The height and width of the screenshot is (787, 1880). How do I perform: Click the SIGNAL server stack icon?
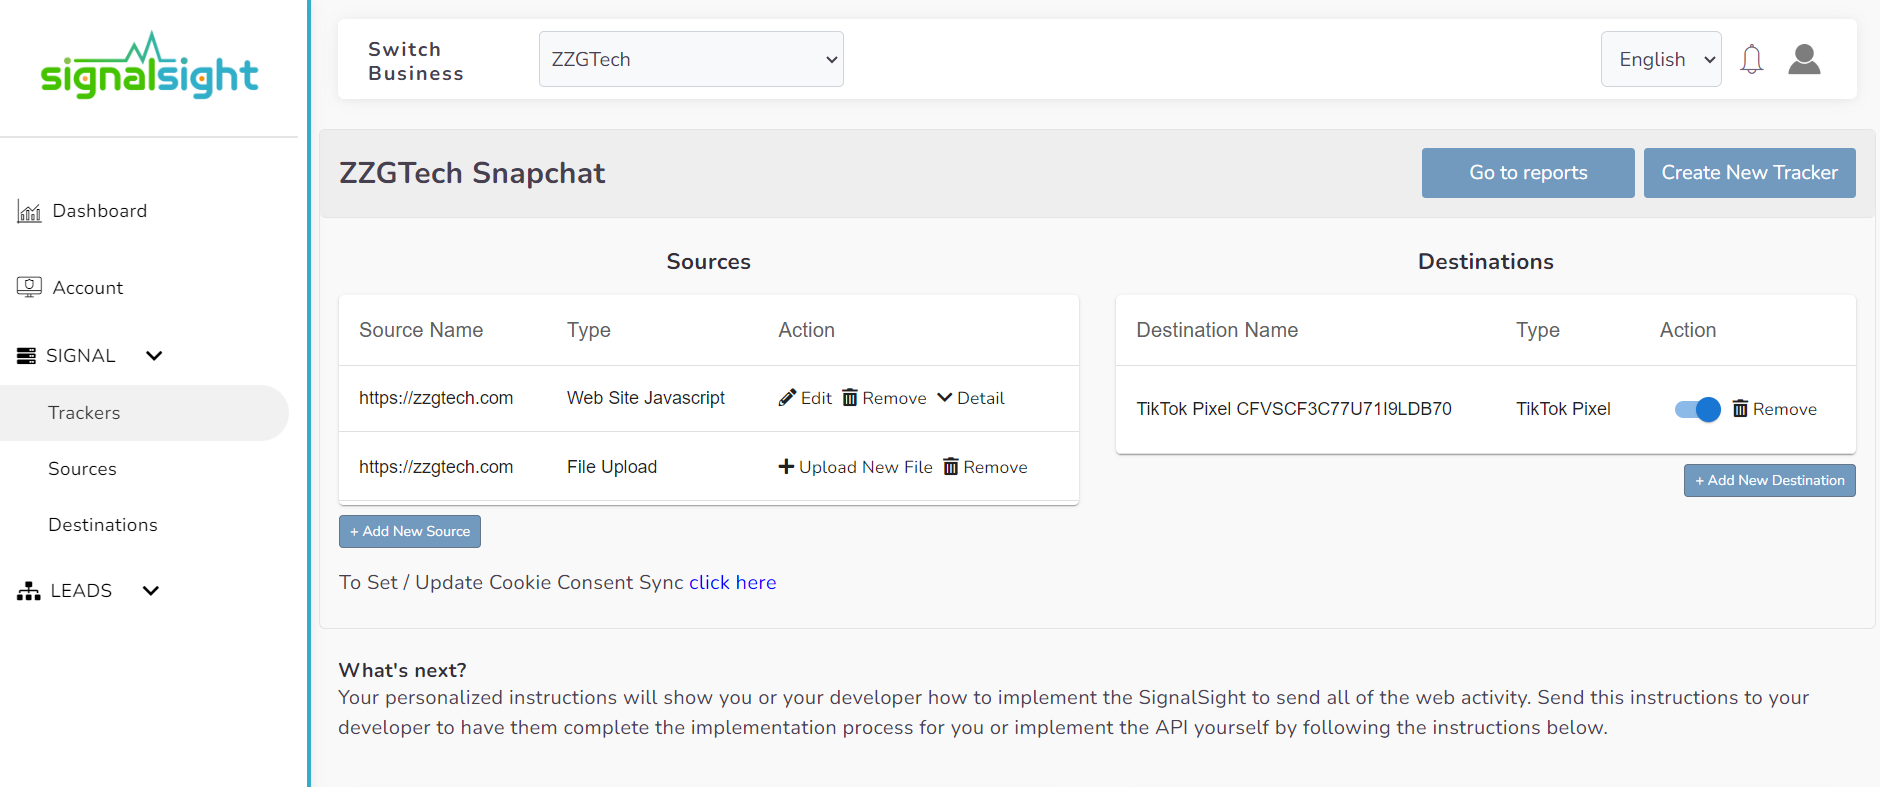(27, 356)
